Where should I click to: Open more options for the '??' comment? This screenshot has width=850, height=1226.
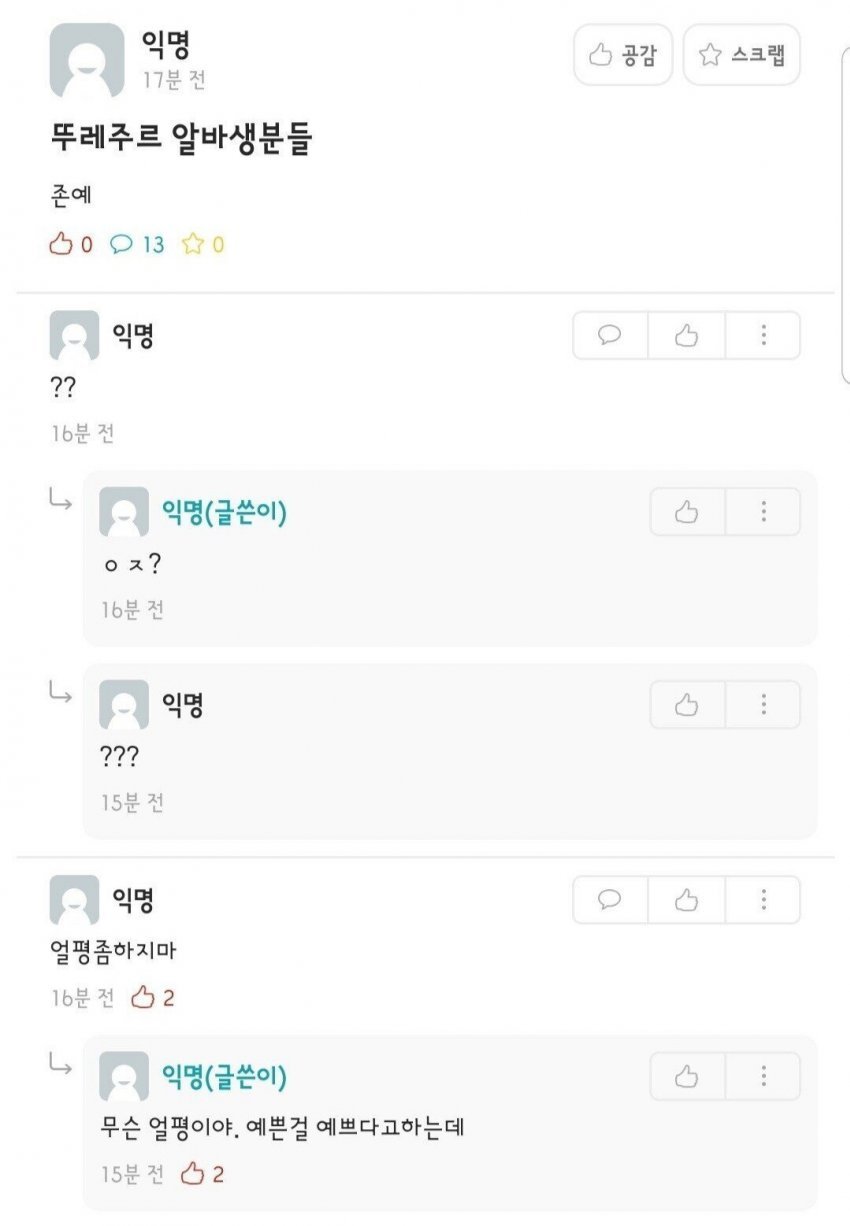(763, 335)
